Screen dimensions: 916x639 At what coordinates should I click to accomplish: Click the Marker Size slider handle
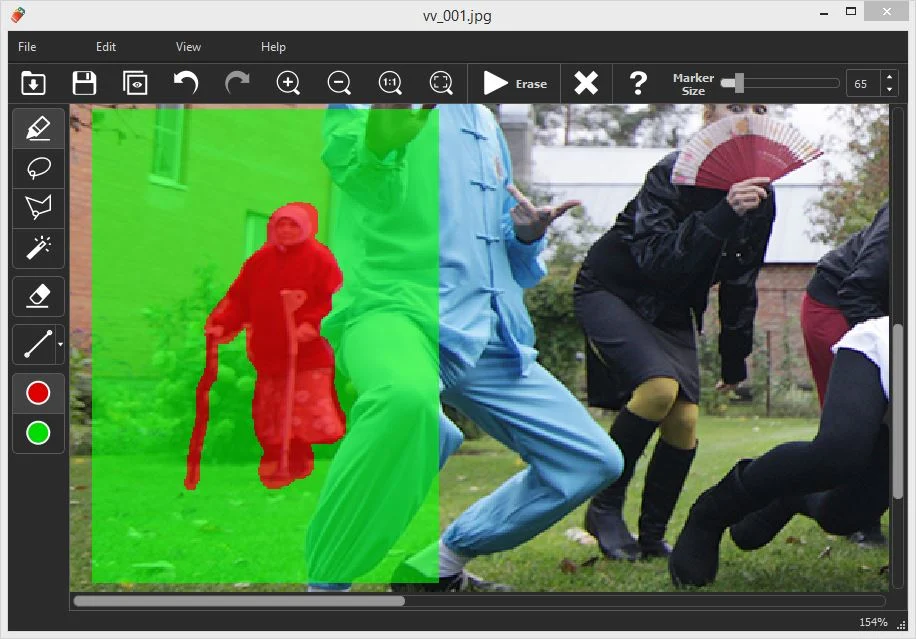click(x=738, y=83)
